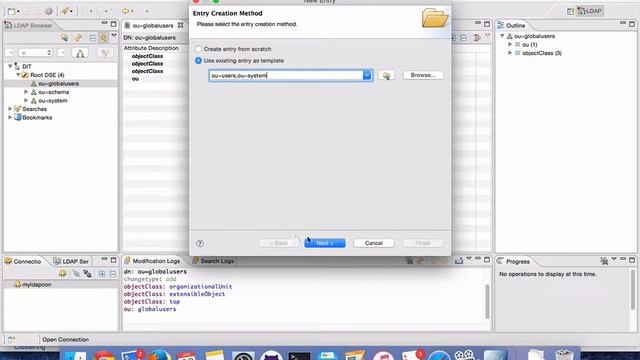Viewport: 640px width, 360px height.
Task: Click Remove All Finished icon in Progress view
Action: (x=604, y=260)
